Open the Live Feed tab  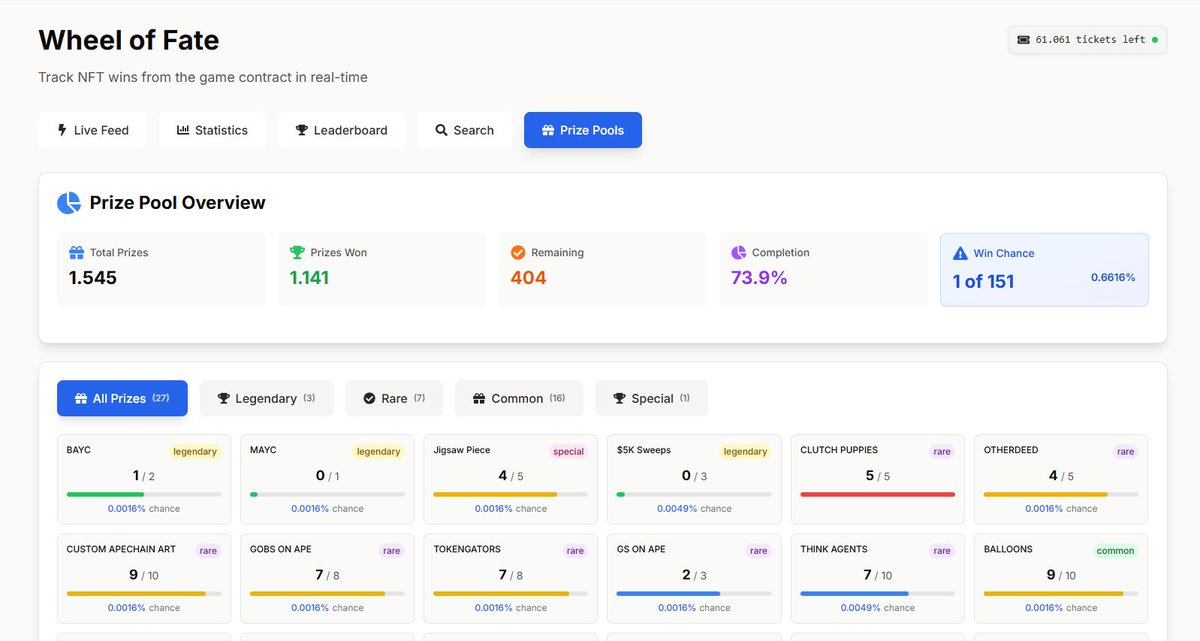[92, 130]
